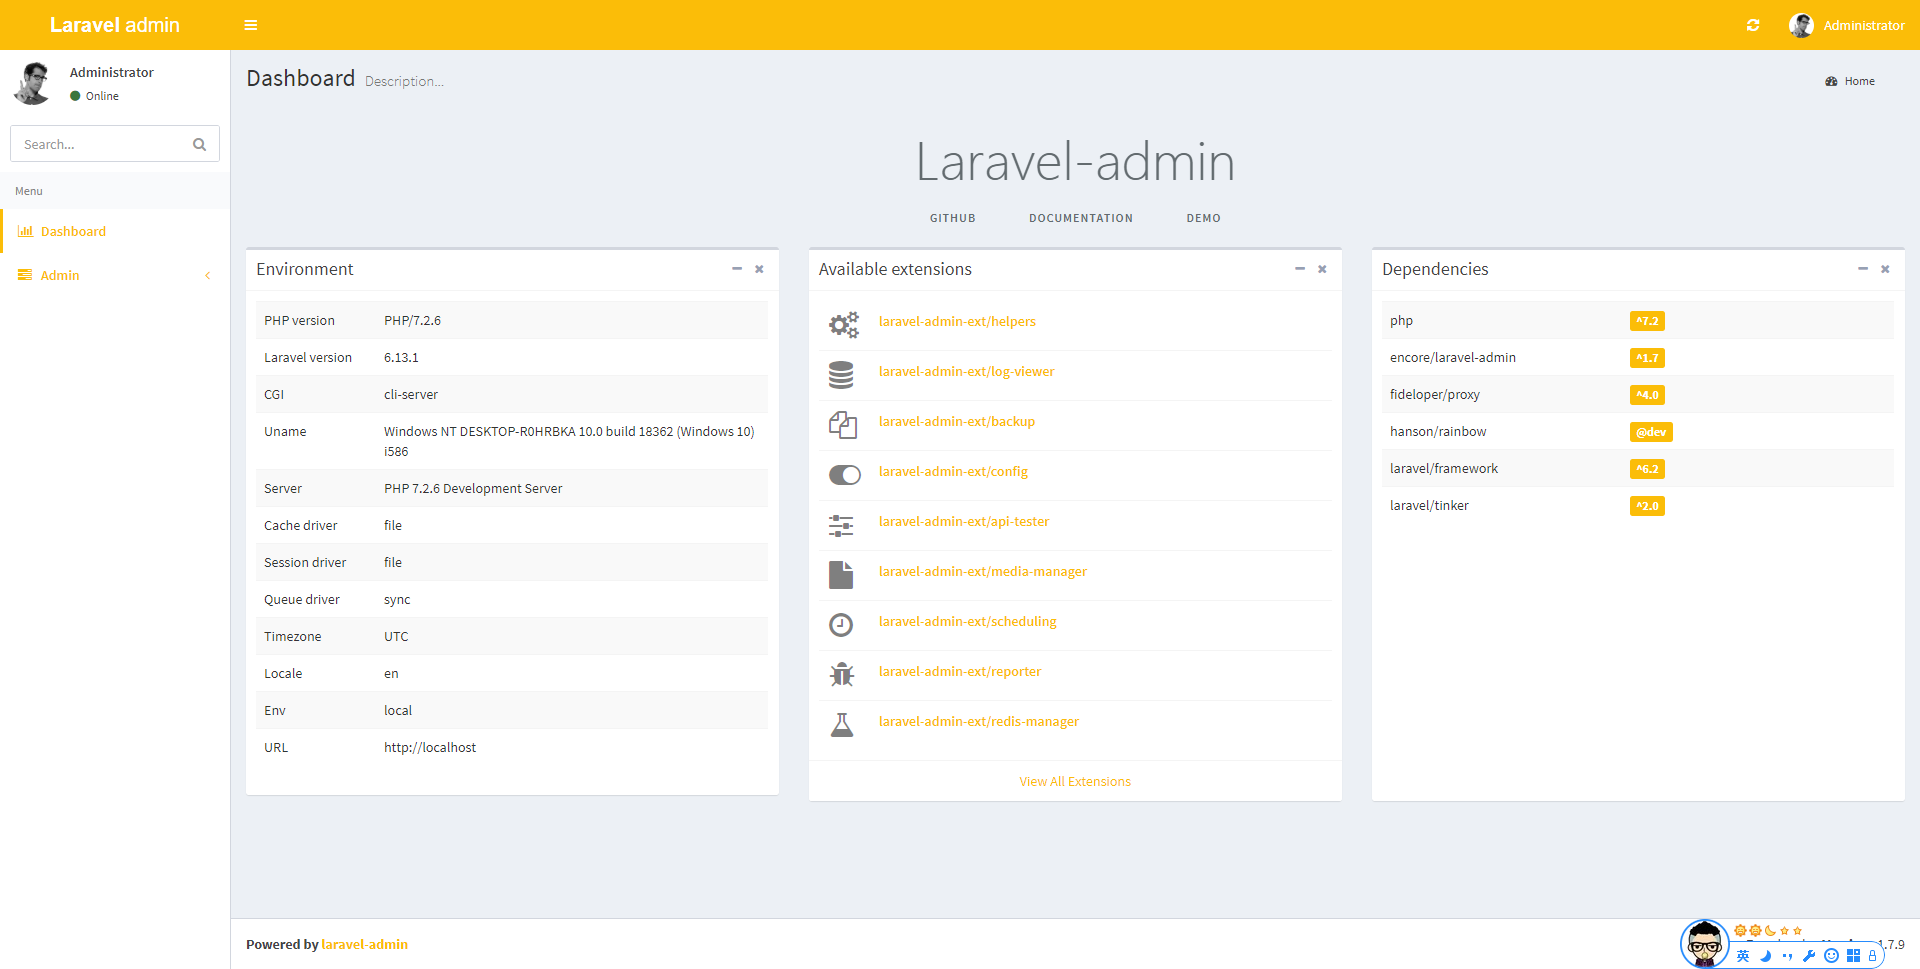Click the log-viewer database icon
This screenshot has height=969, width=1920.
841,375
